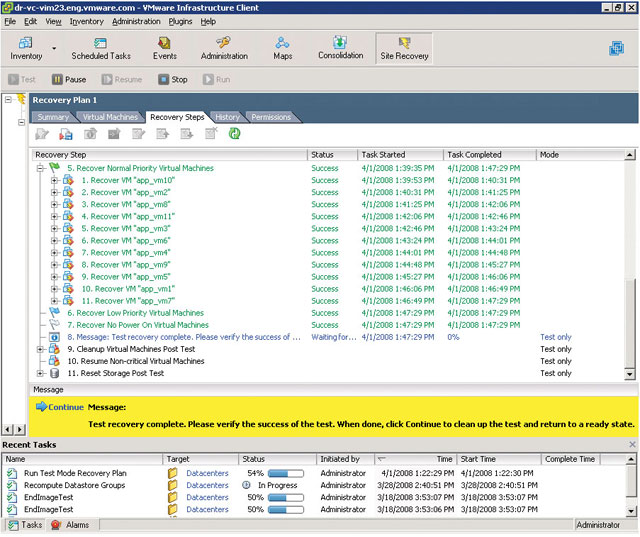Close the Recent Tasks panel
This screenshot has width=640, height=537.
(x=632, y=444)
